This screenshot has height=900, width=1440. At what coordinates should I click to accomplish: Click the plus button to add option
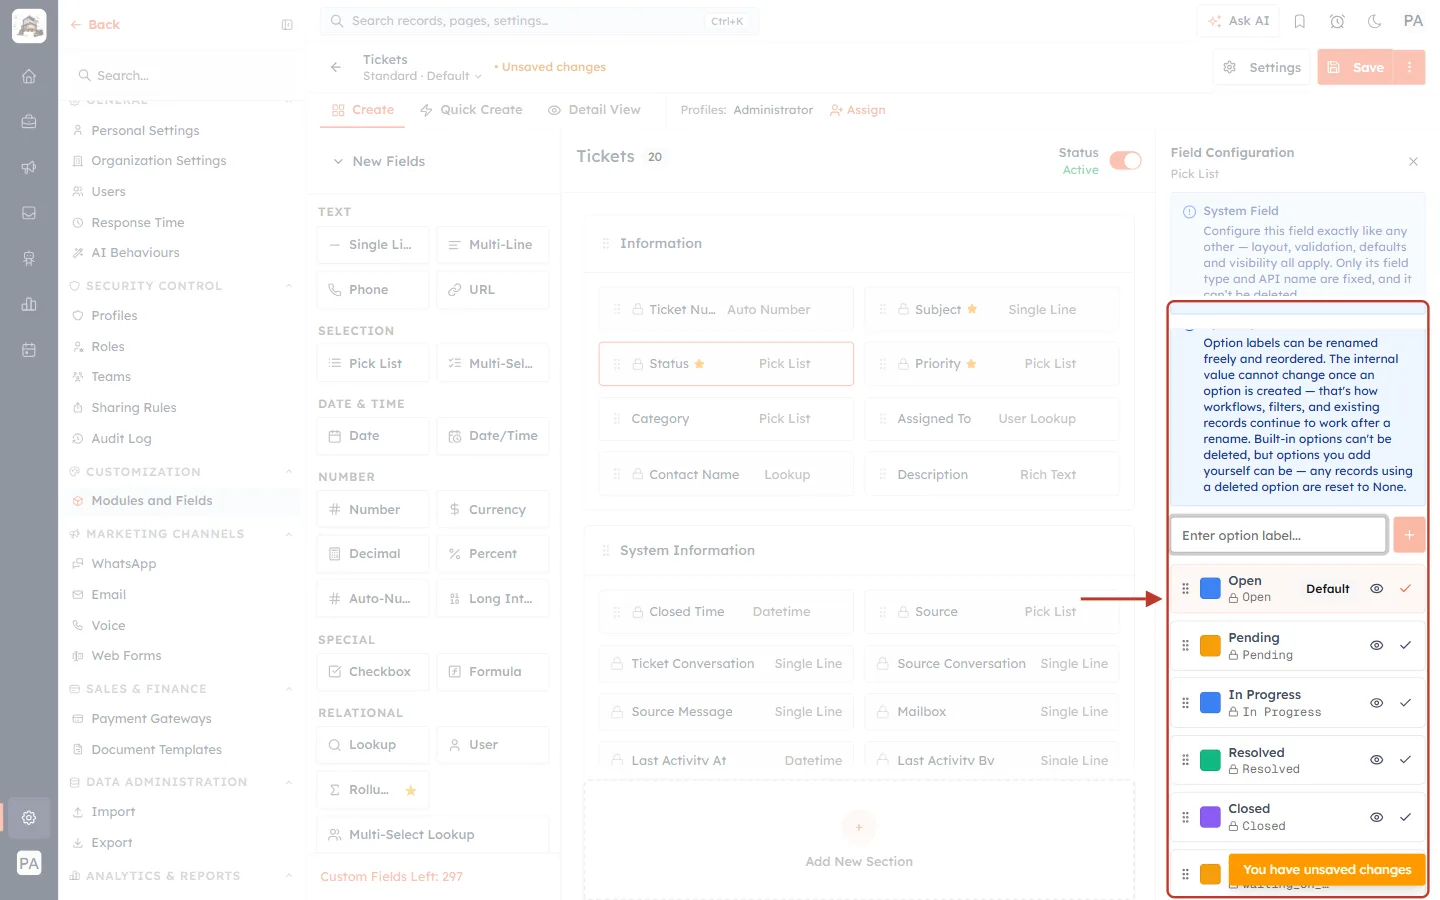pos(1409,535)
